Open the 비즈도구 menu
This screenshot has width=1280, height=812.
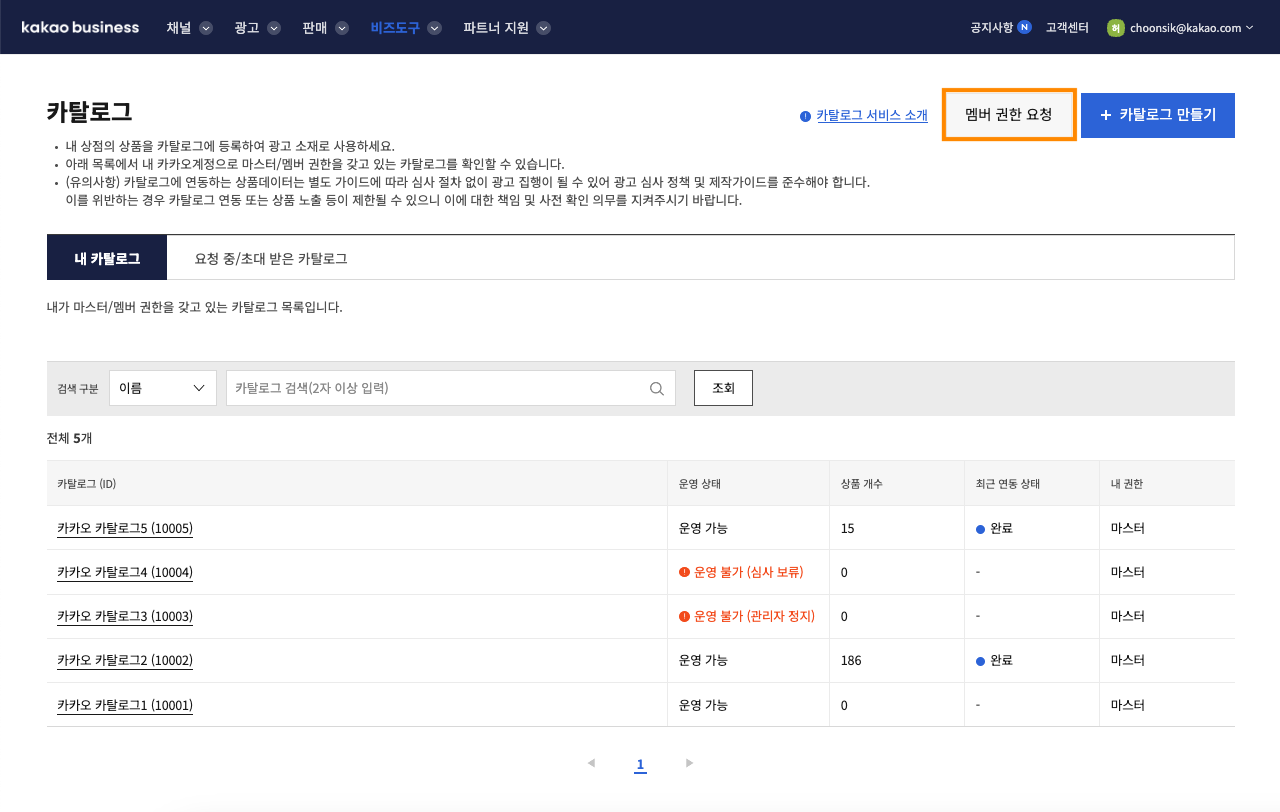tap(405, 28)
